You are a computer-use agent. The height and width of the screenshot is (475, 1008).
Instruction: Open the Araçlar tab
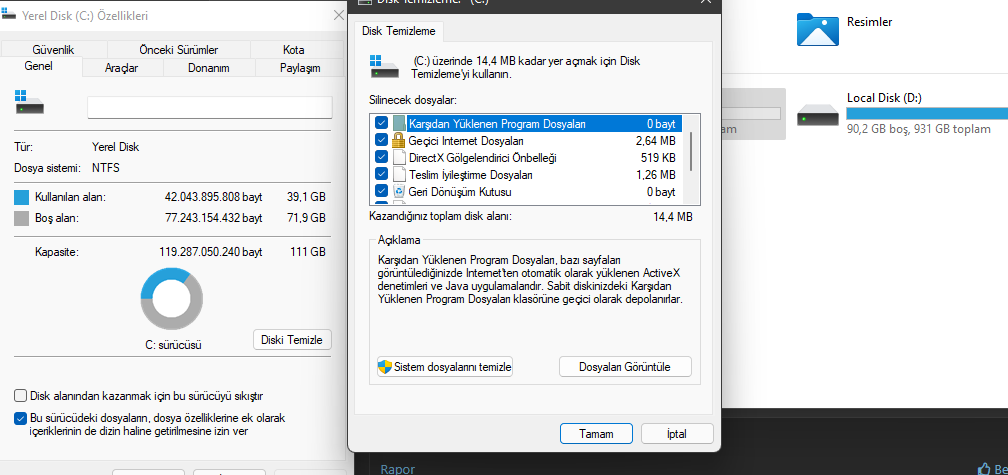(121, 67)
